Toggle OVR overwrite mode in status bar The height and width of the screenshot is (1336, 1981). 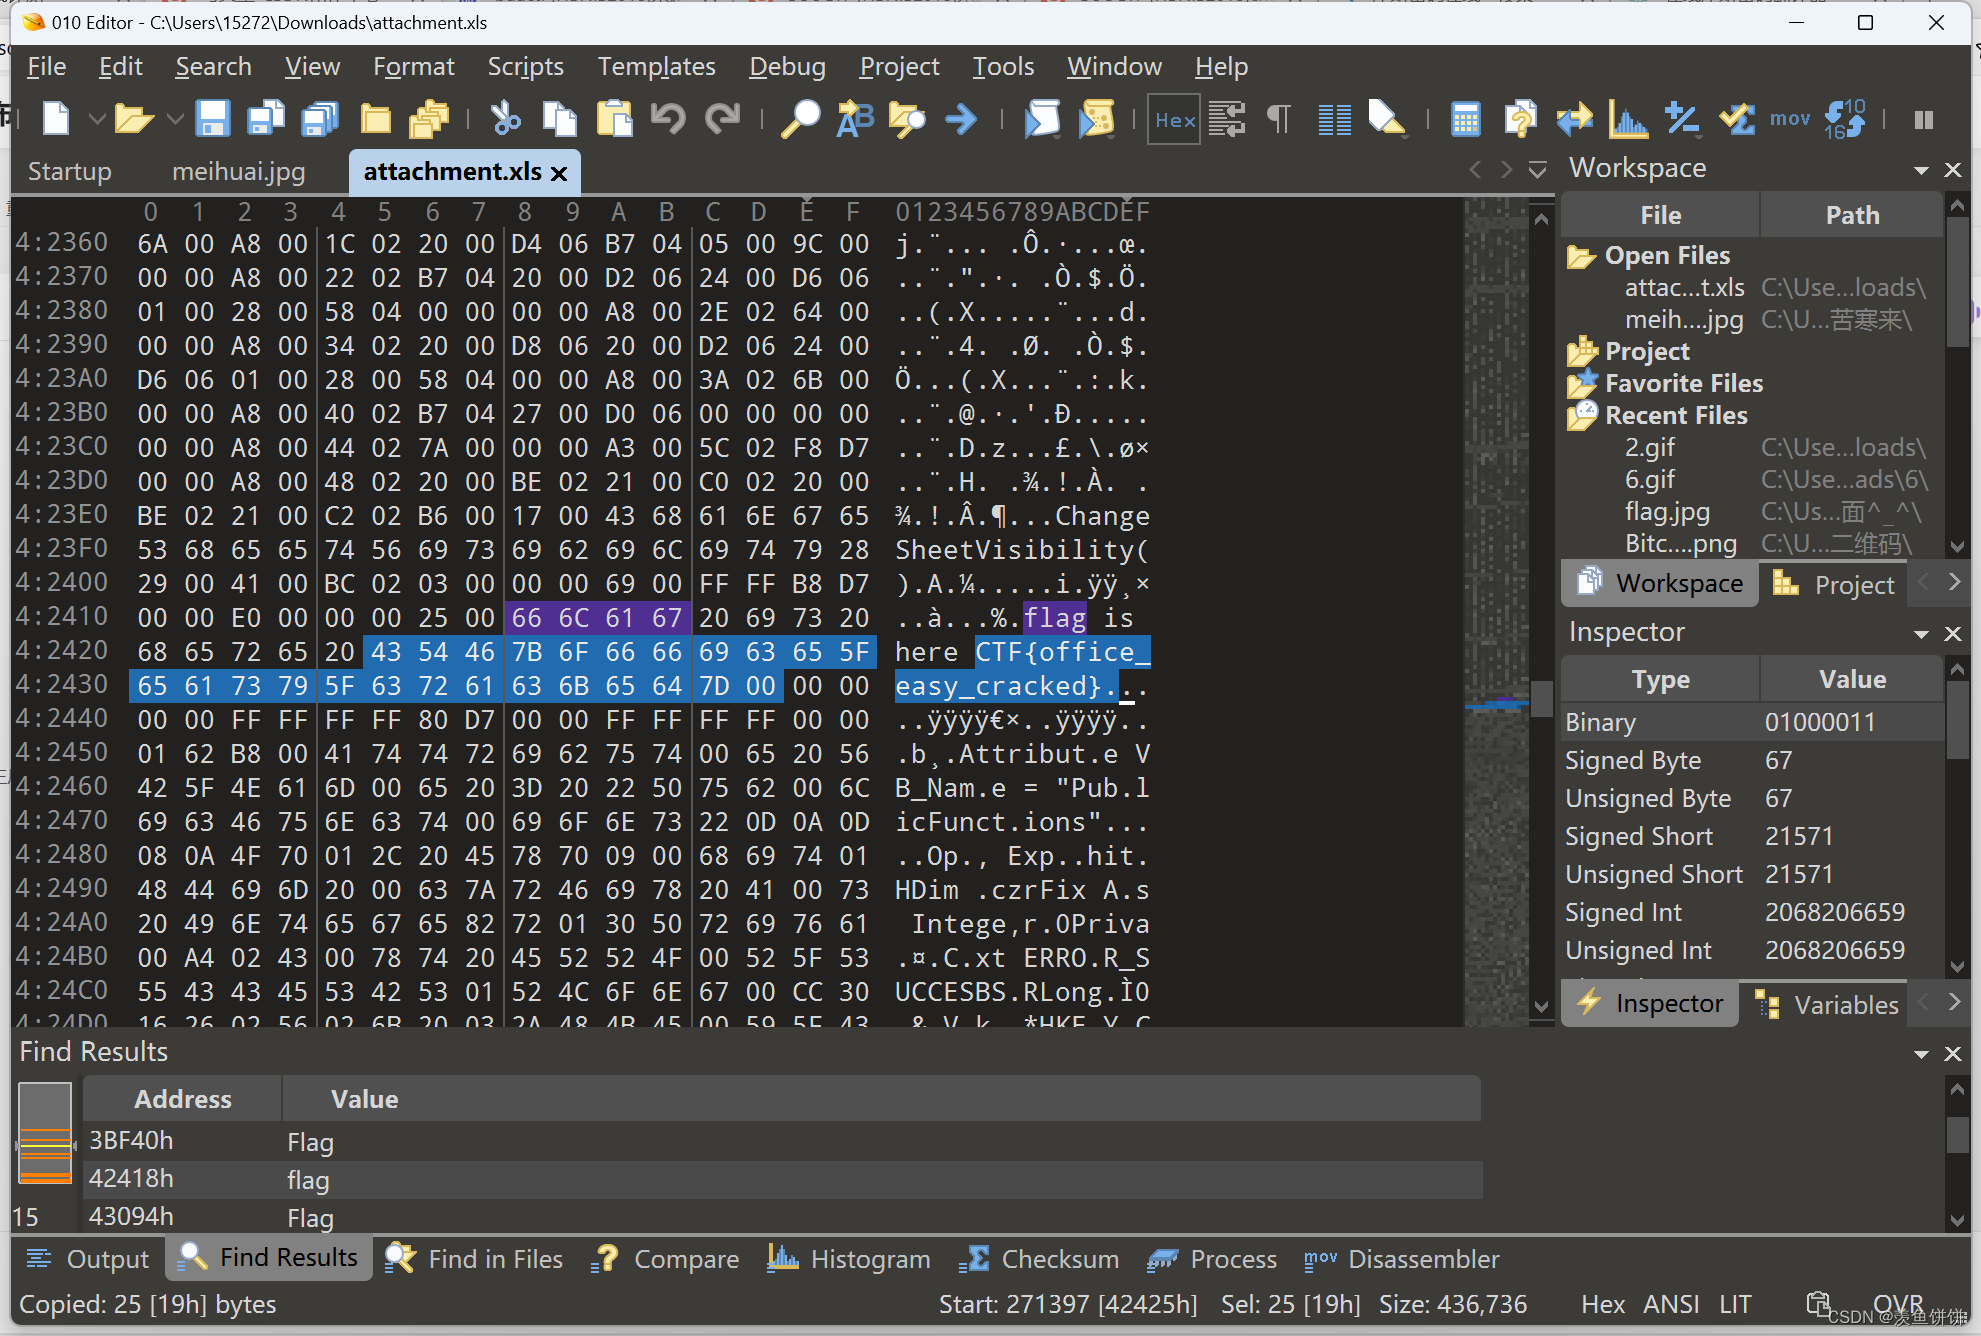click(1897, 1304)
